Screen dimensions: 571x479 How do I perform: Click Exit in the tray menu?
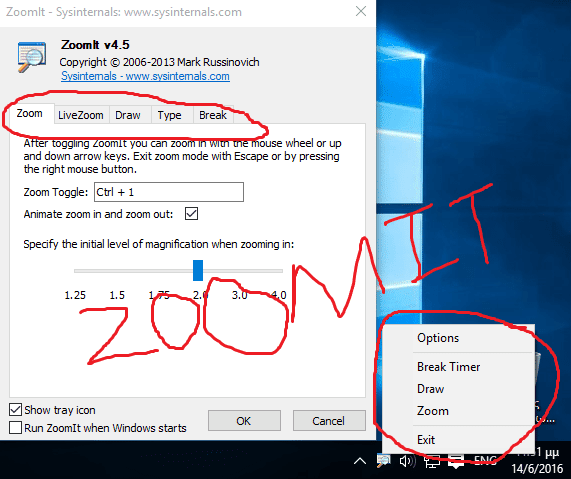pos(426,440)
